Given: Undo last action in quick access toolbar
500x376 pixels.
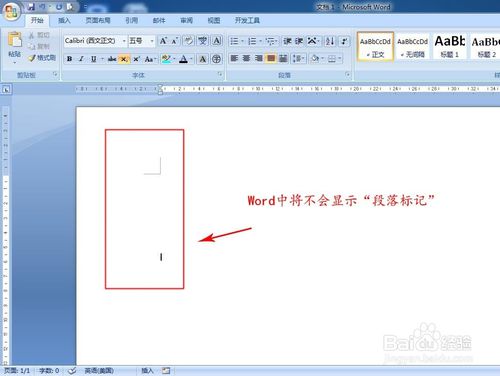Looking at the screenshot, I should point(43,7).
